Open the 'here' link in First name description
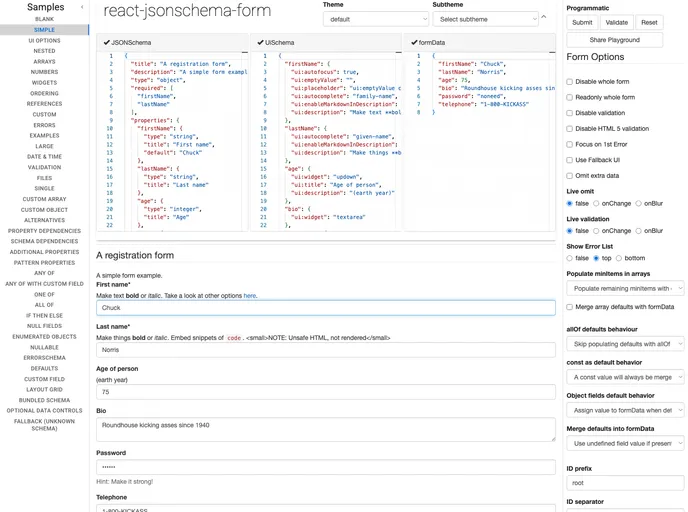 250,296
